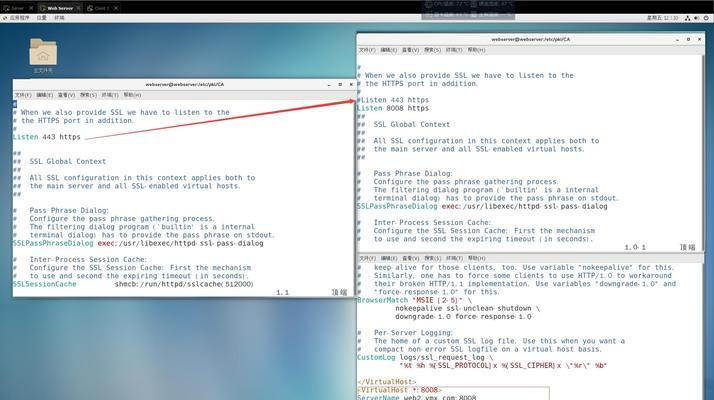Click 'SSL Global Context' in left terminal

click(x=67, y=162)
